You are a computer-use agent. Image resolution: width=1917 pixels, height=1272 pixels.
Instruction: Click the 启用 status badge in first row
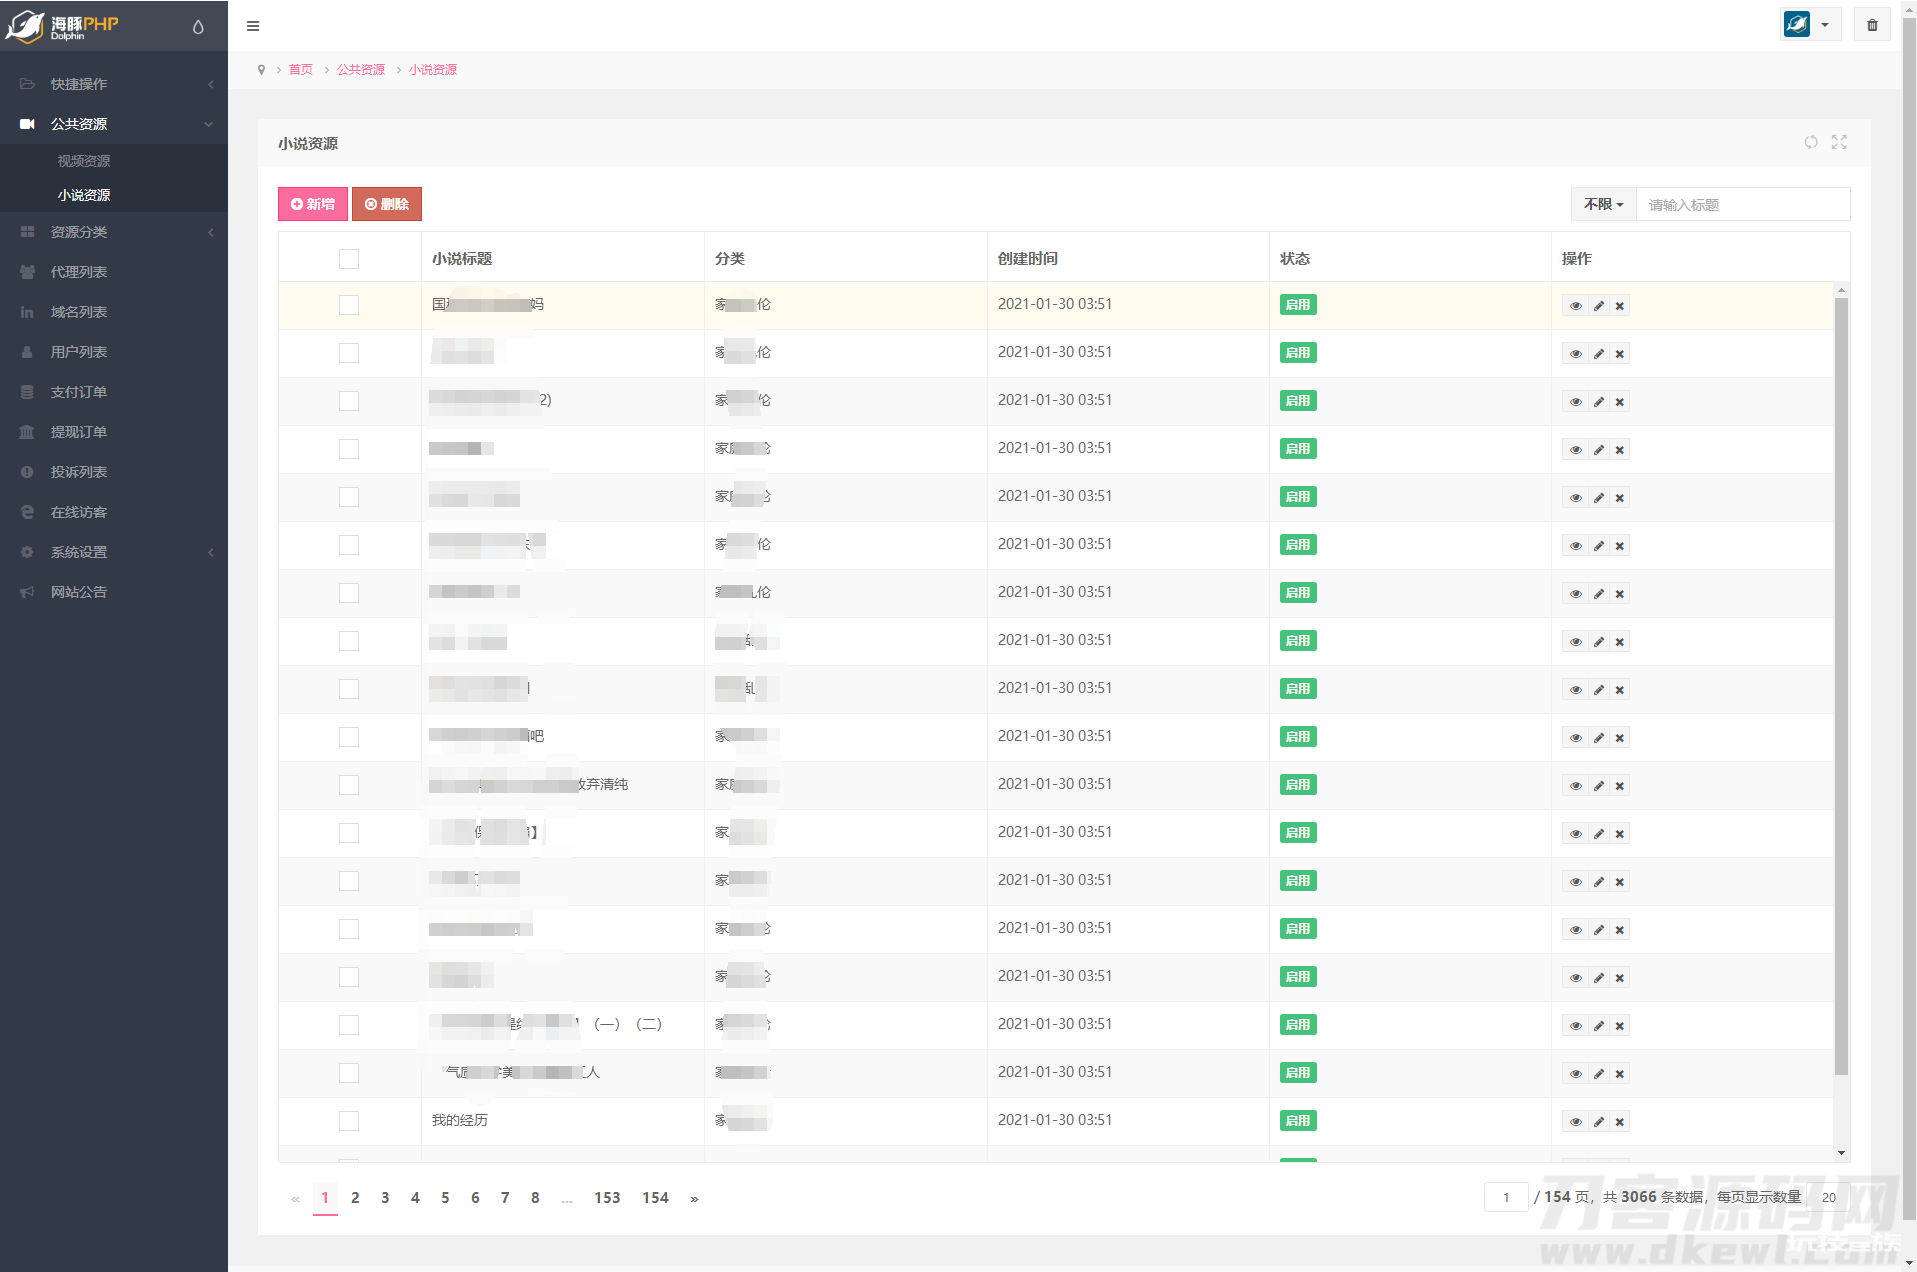point(1298,305)
